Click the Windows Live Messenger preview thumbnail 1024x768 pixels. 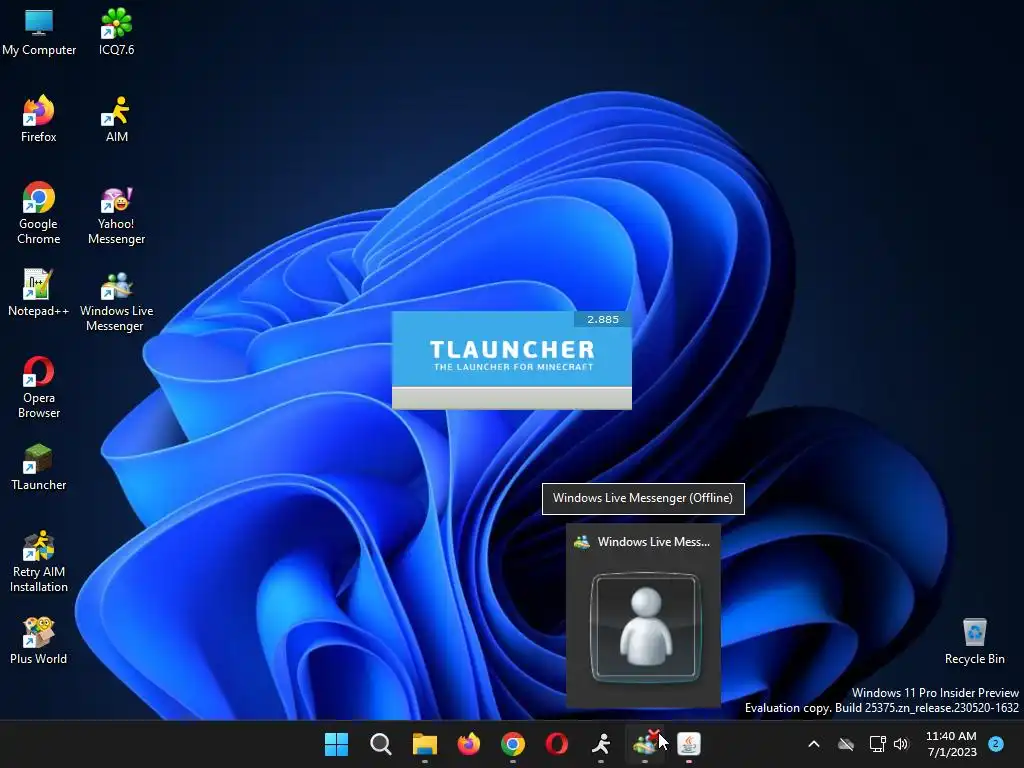645,627
